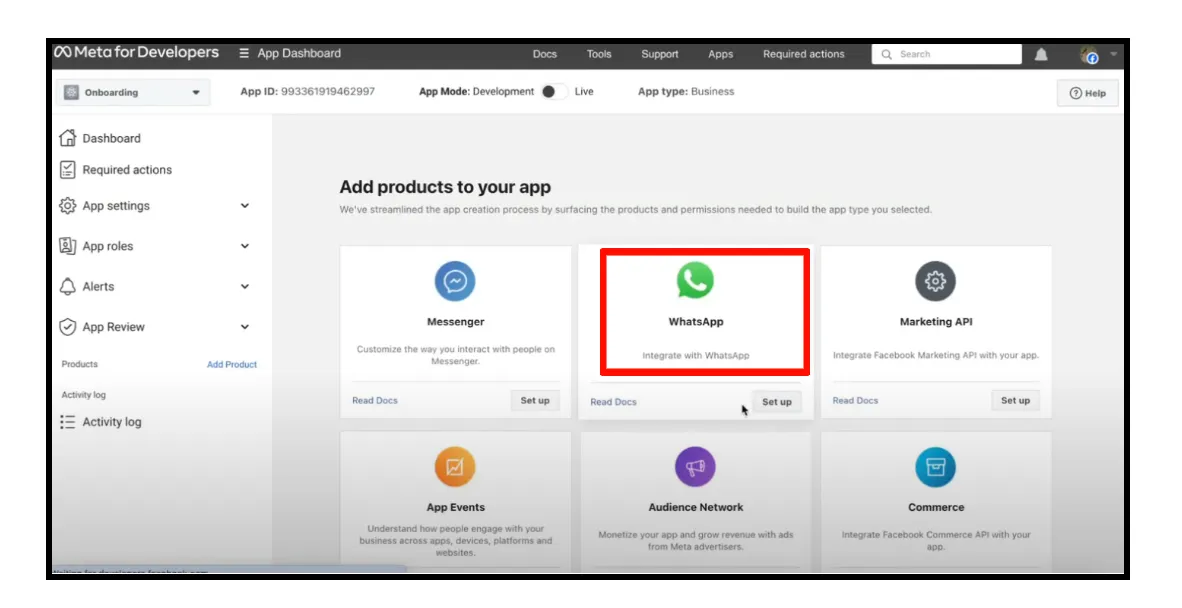Read Docs for Marketing API

(x=855, y=400)
